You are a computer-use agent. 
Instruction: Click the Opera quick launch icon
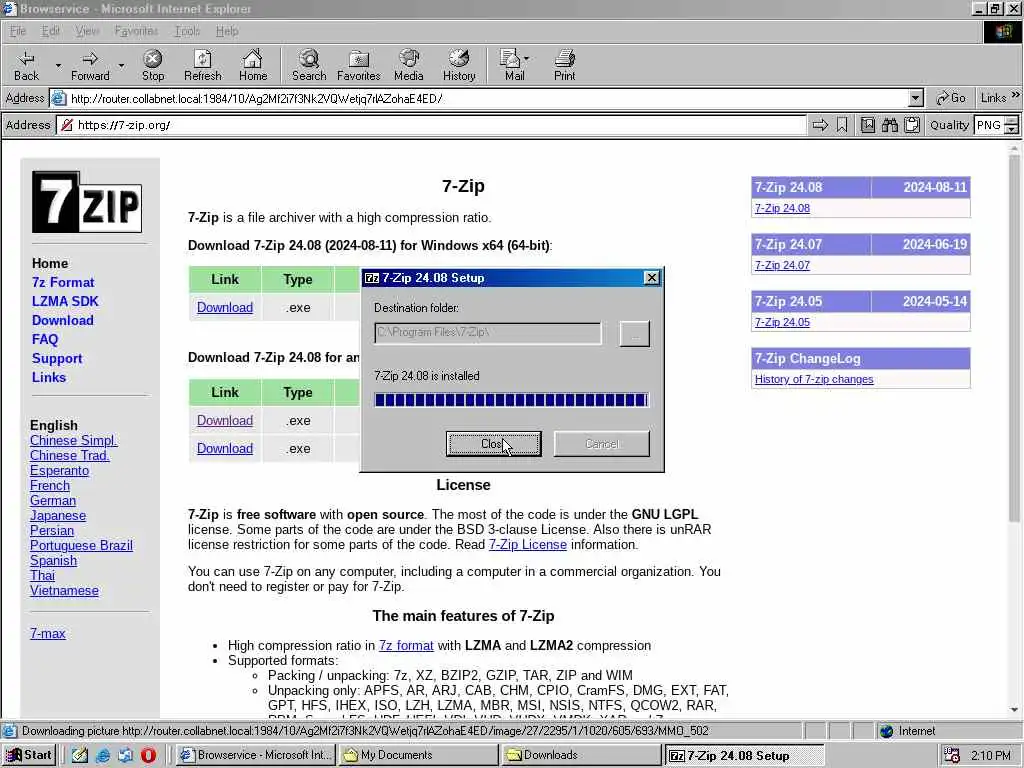148,755
